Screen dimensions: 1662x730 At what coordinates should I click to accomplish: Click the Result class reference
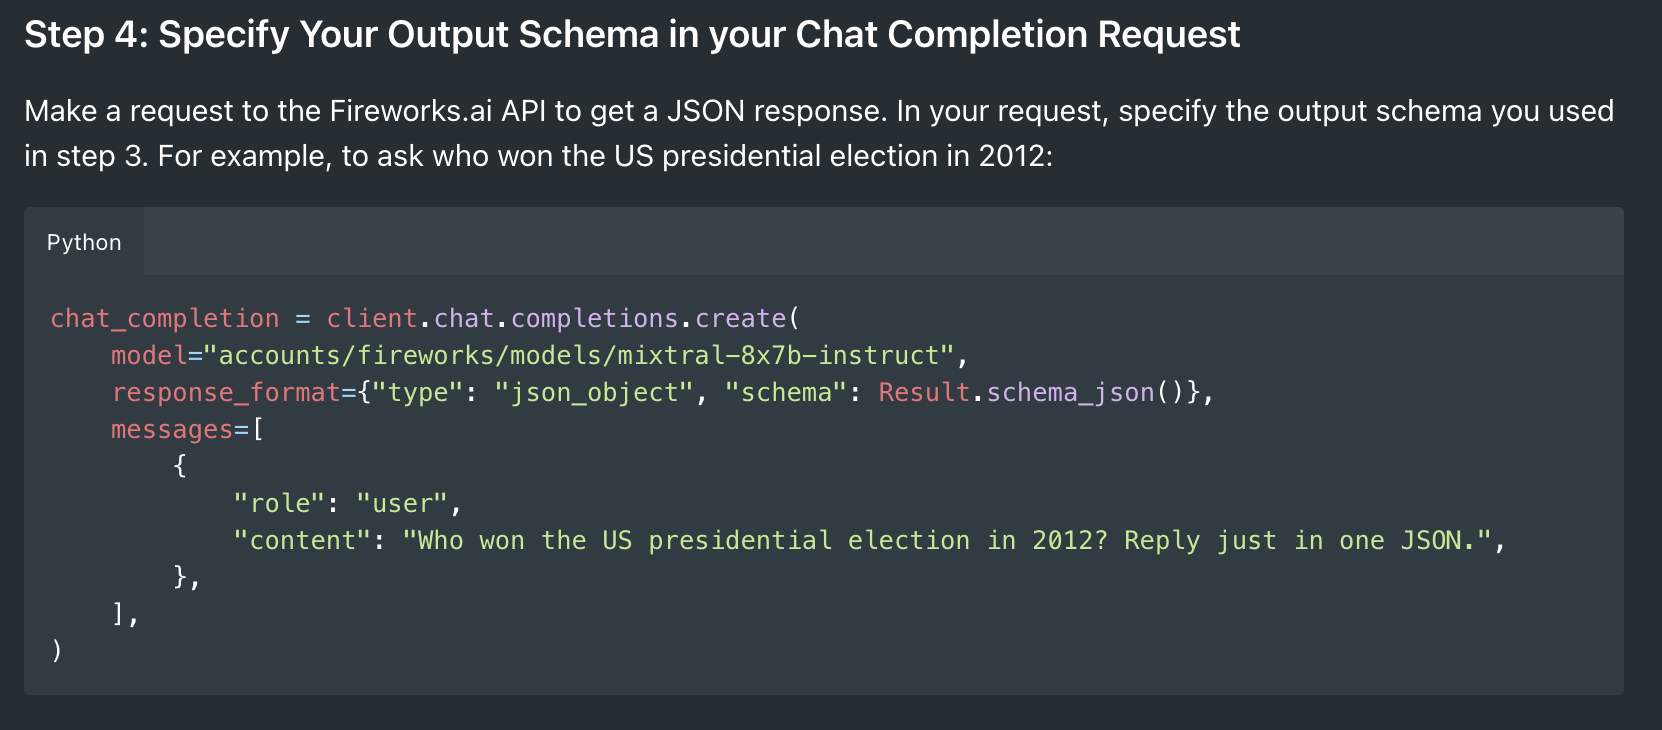[x=923, y=393]
